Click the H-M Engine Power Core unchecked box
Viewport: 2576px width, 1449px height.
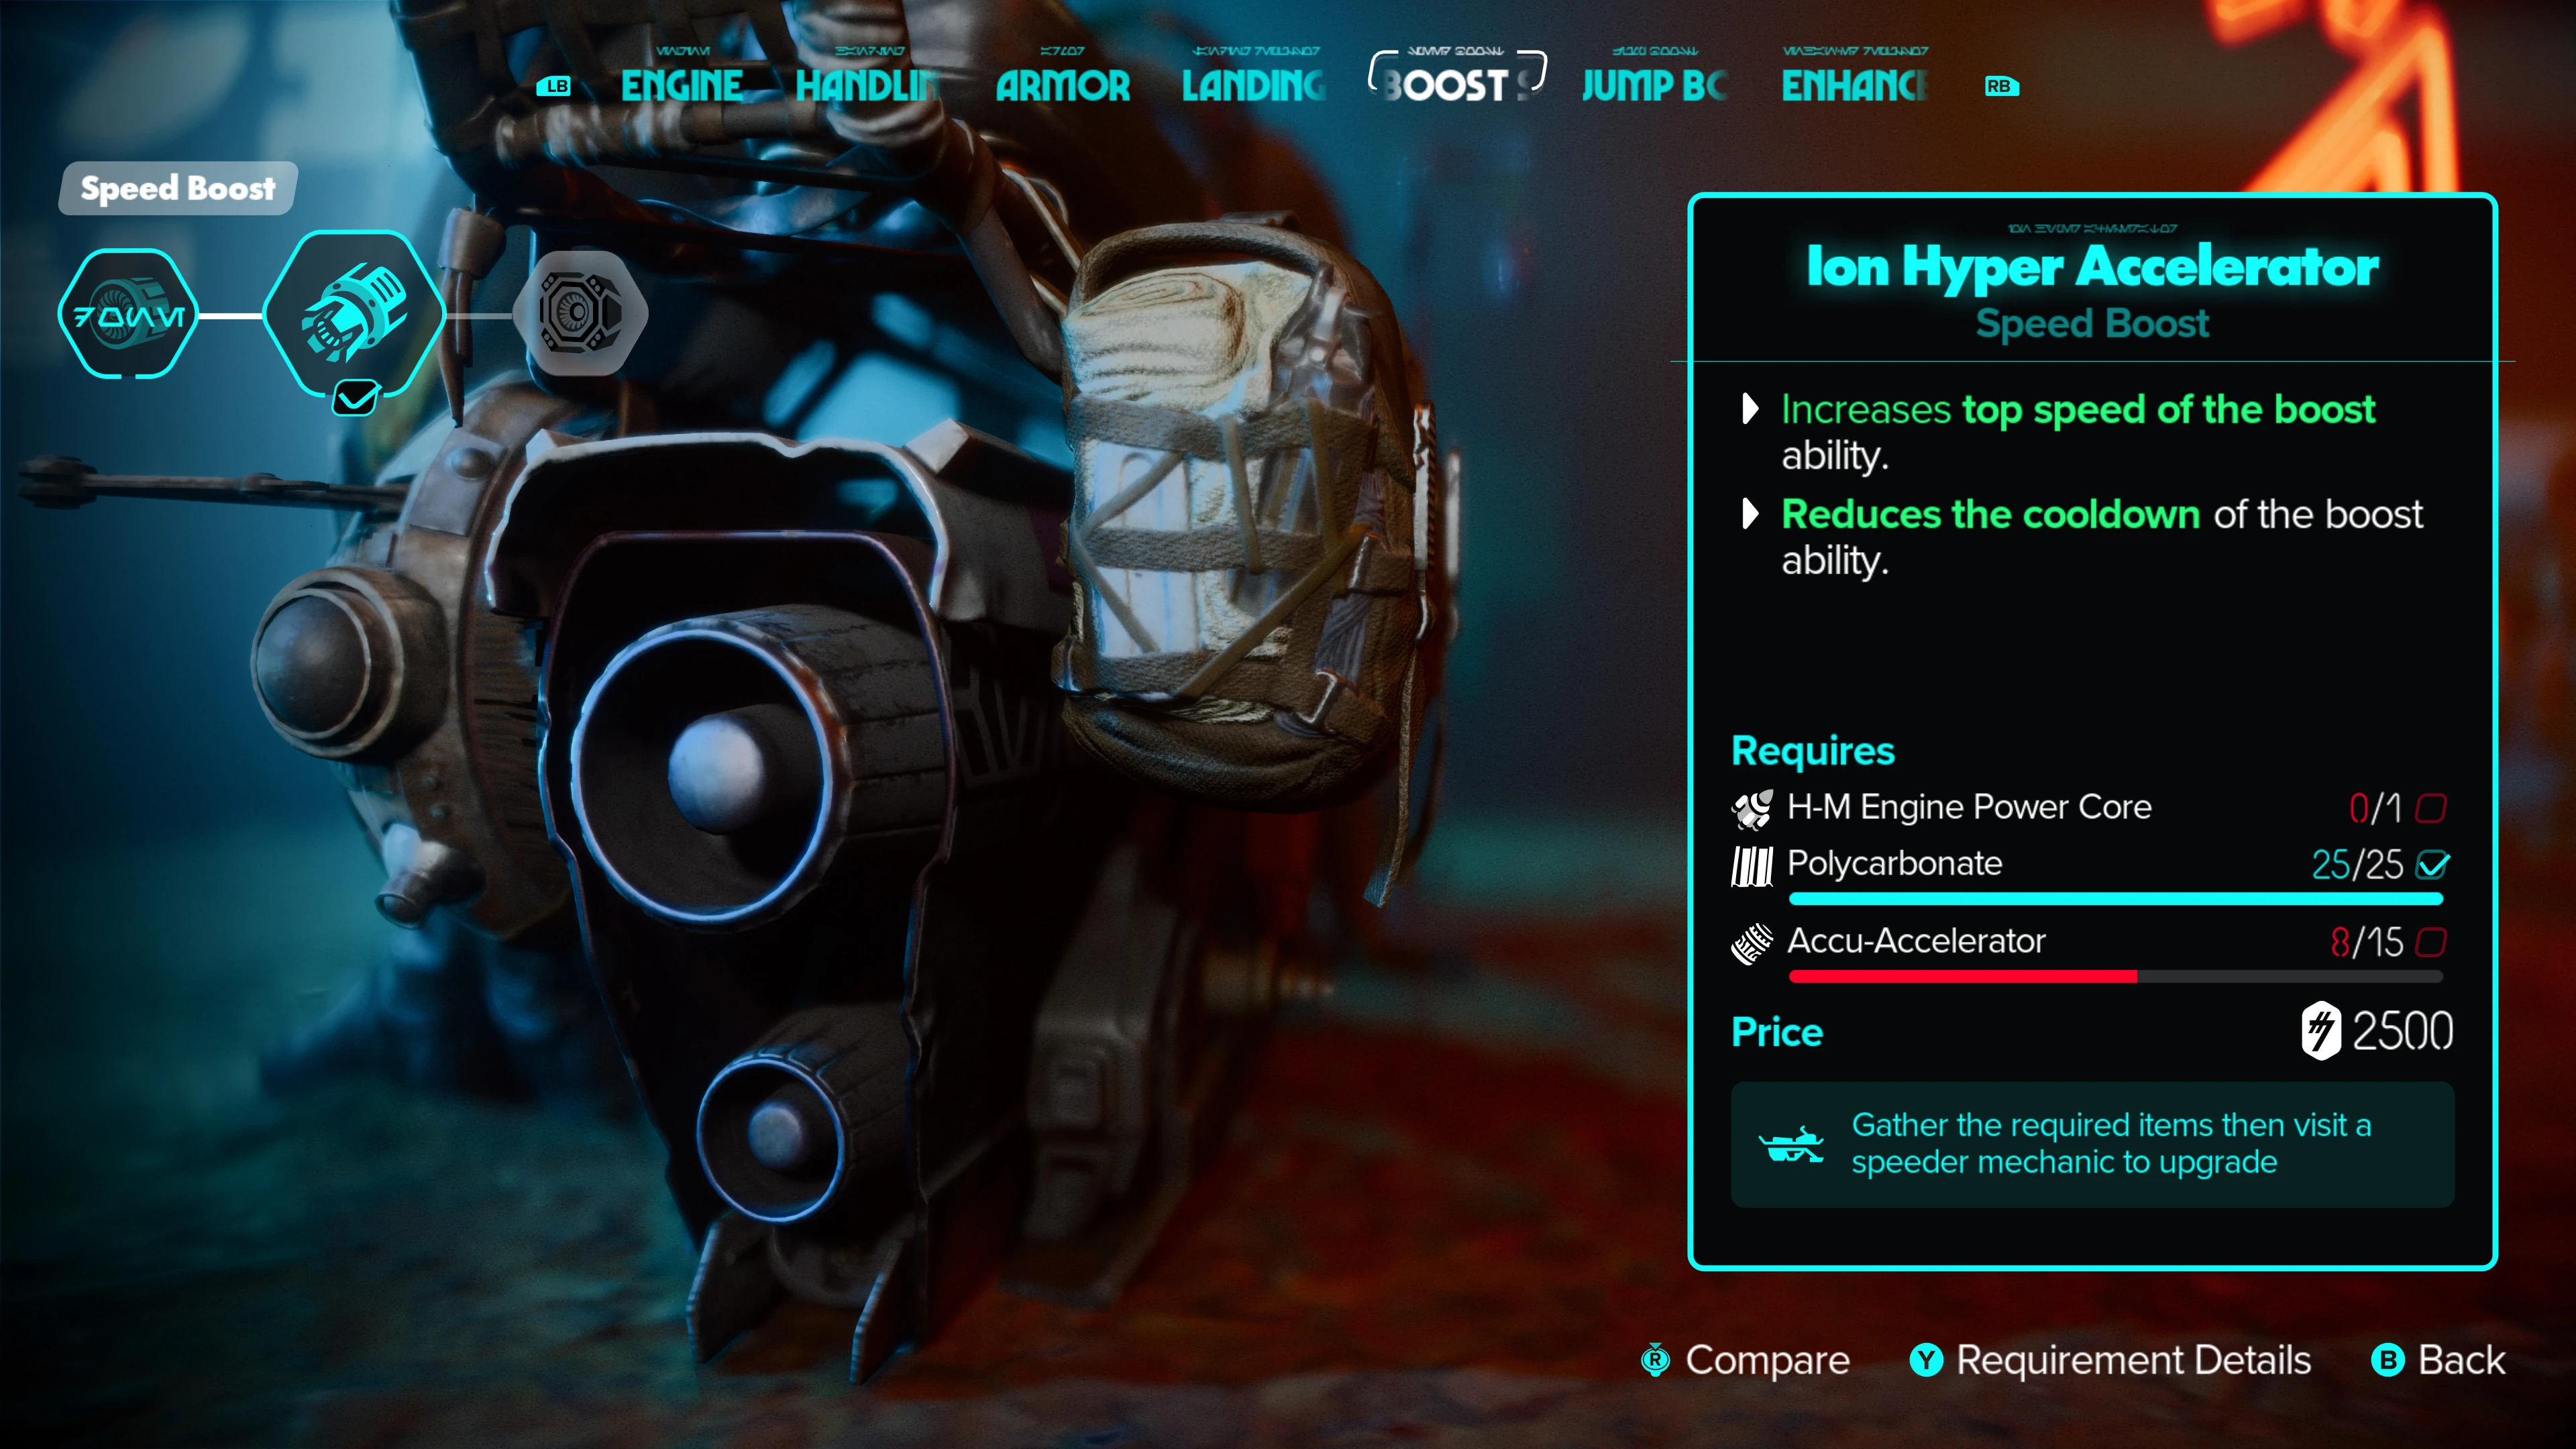pos(2431,808)
